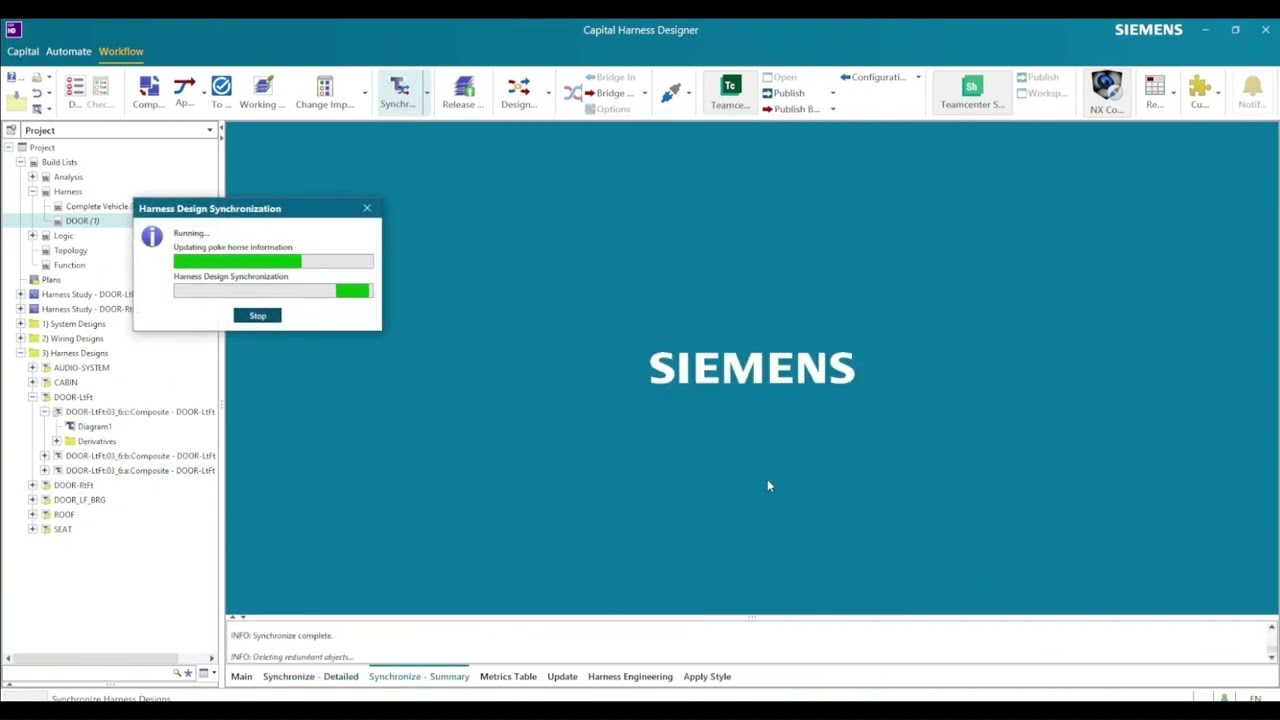Expand the AUDIO-SYSTEM node
This screenshot has width=1280, height=720.
pos(32,368)
